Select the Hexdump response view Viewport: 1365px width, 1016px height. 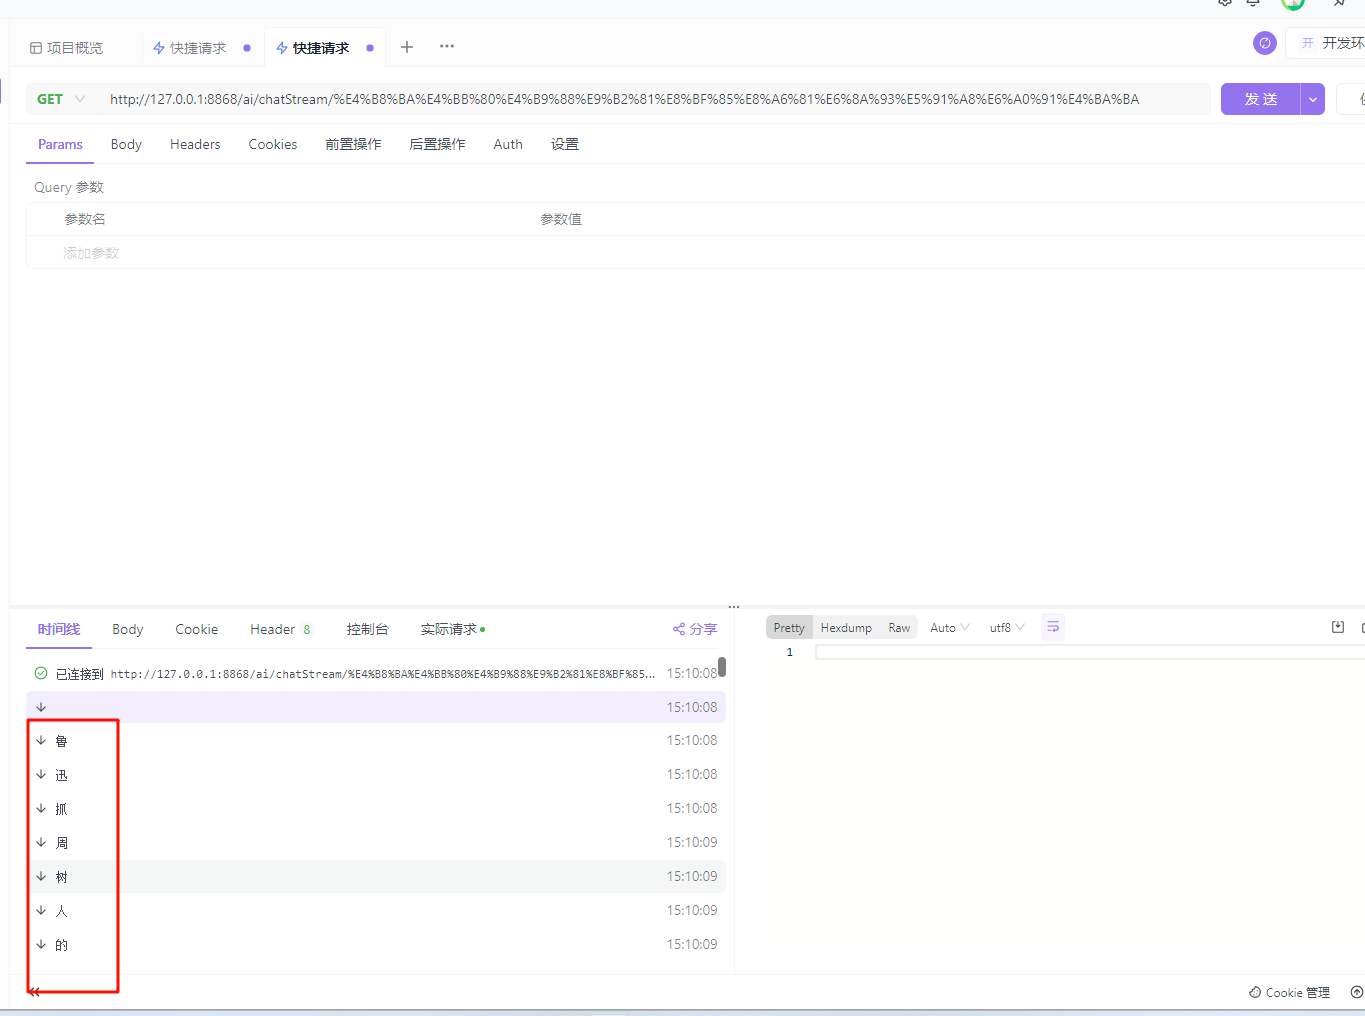click(846, 628)
